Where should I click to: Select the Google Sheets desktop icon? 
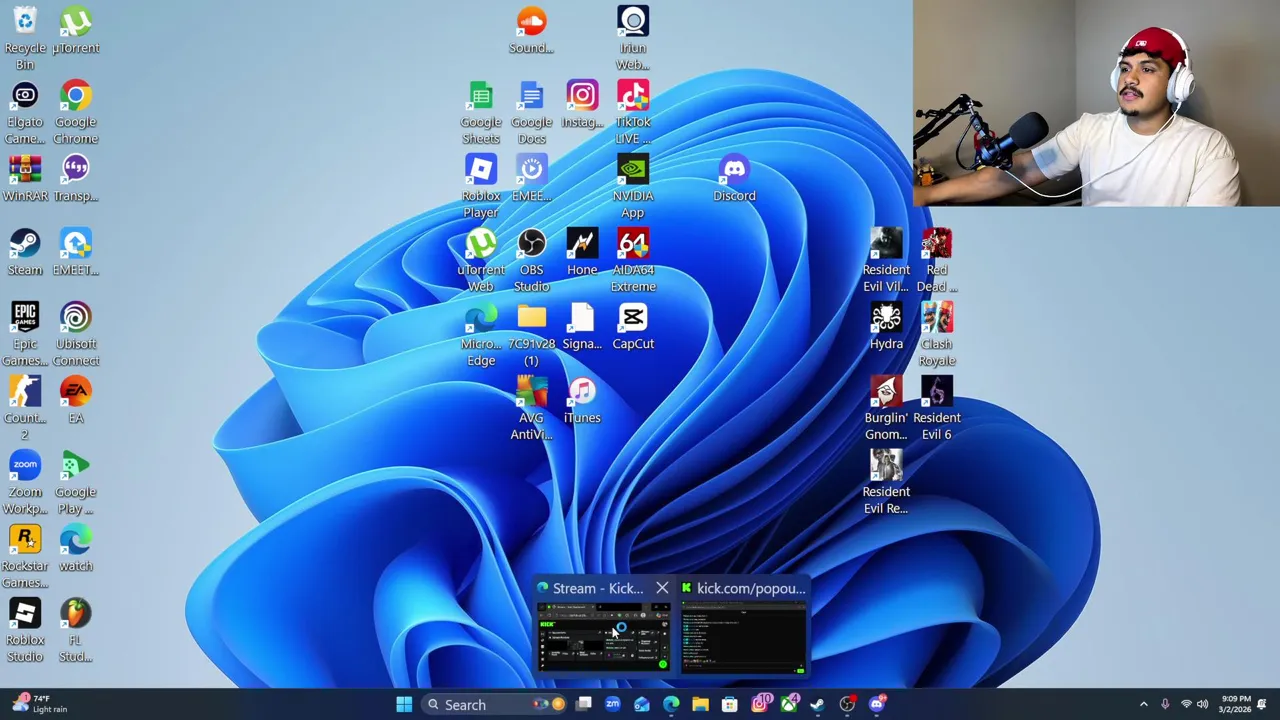[481, 112]
